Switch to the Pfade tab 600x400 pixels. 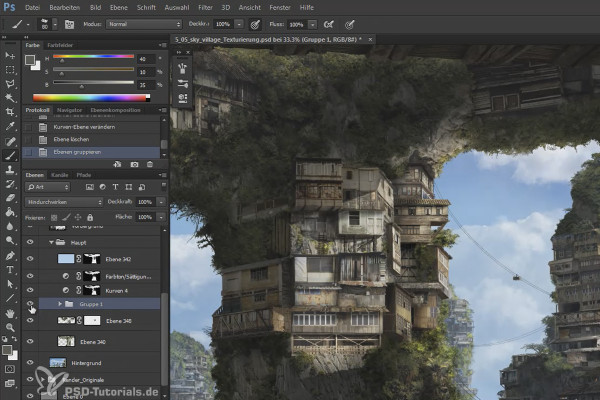point(83,175)
